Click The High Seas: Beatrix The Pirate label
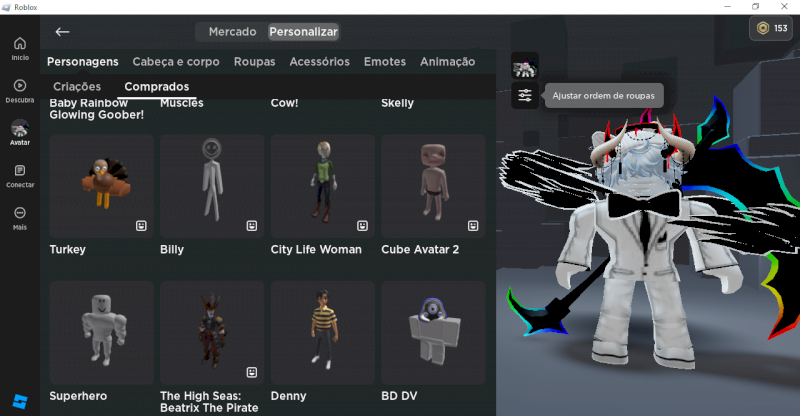 point(209,402)
